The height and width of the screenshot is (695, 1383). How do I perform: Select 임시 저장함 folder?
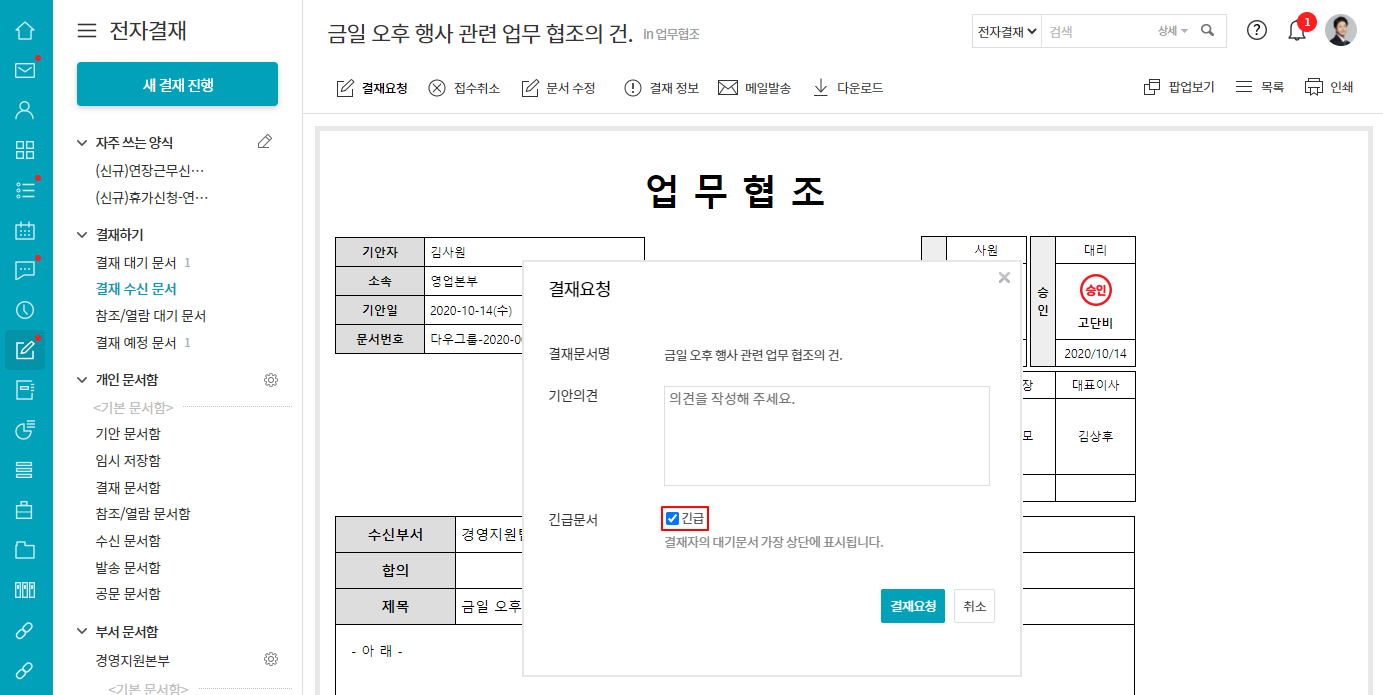[x=127, y=460]
